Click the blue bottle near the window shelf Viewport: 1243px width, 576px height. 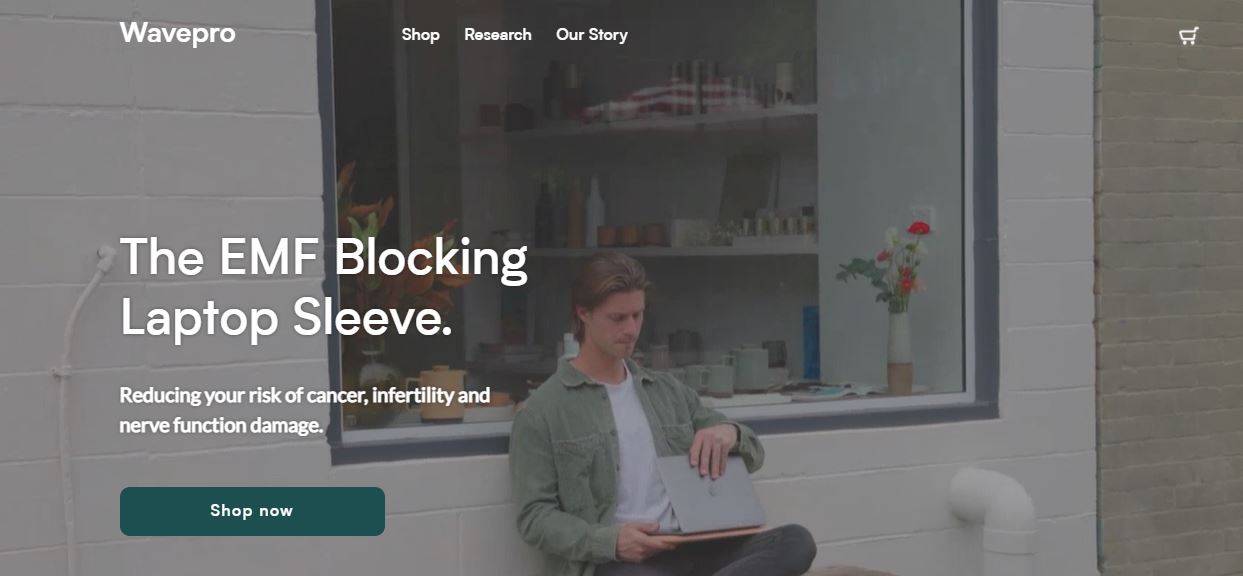pyautogui.click(x=810, y=342)
